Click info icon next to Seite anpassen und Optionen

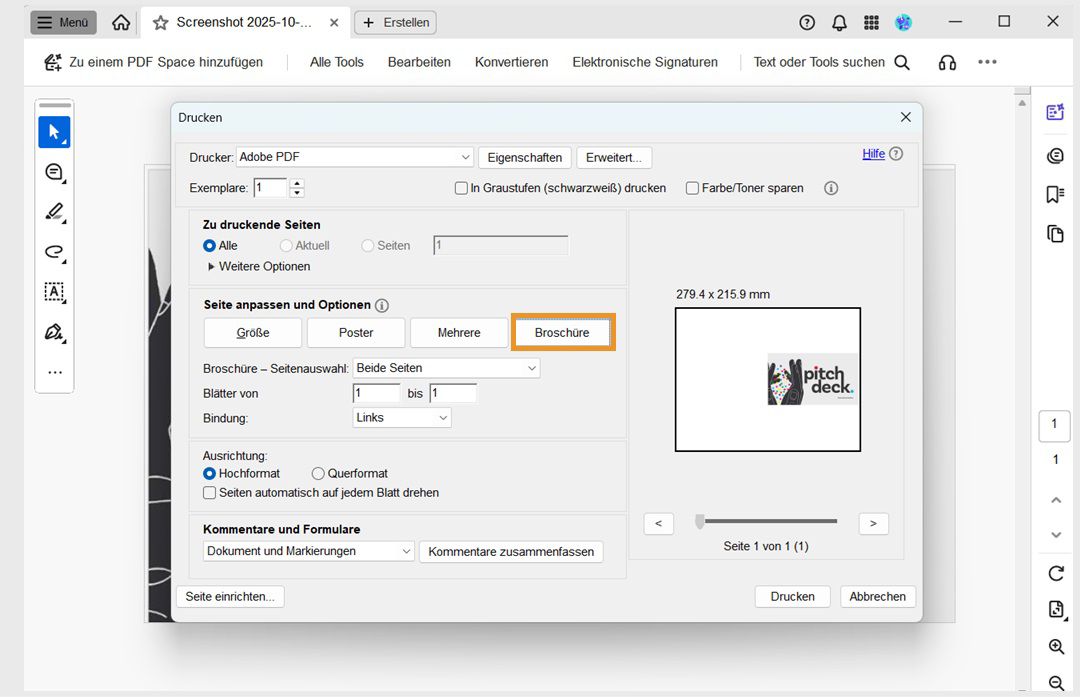(382, 305)
